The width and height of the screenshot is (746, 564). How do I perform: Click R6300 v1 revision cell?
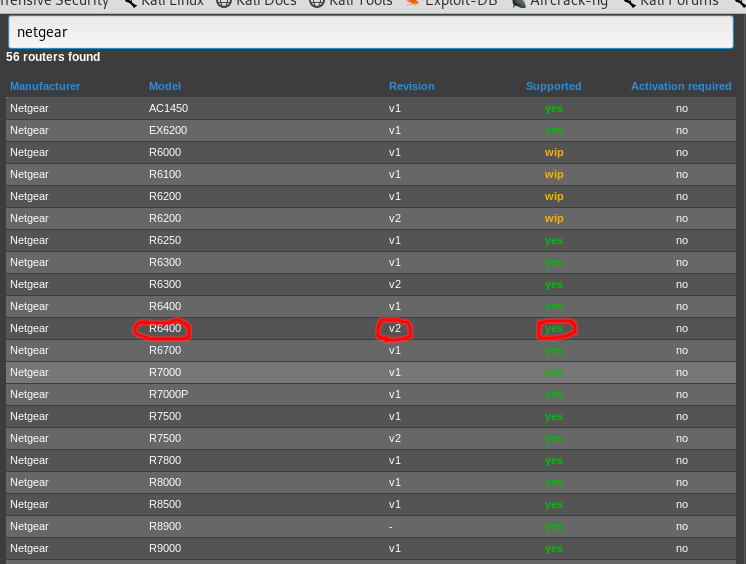click(395, 262)
